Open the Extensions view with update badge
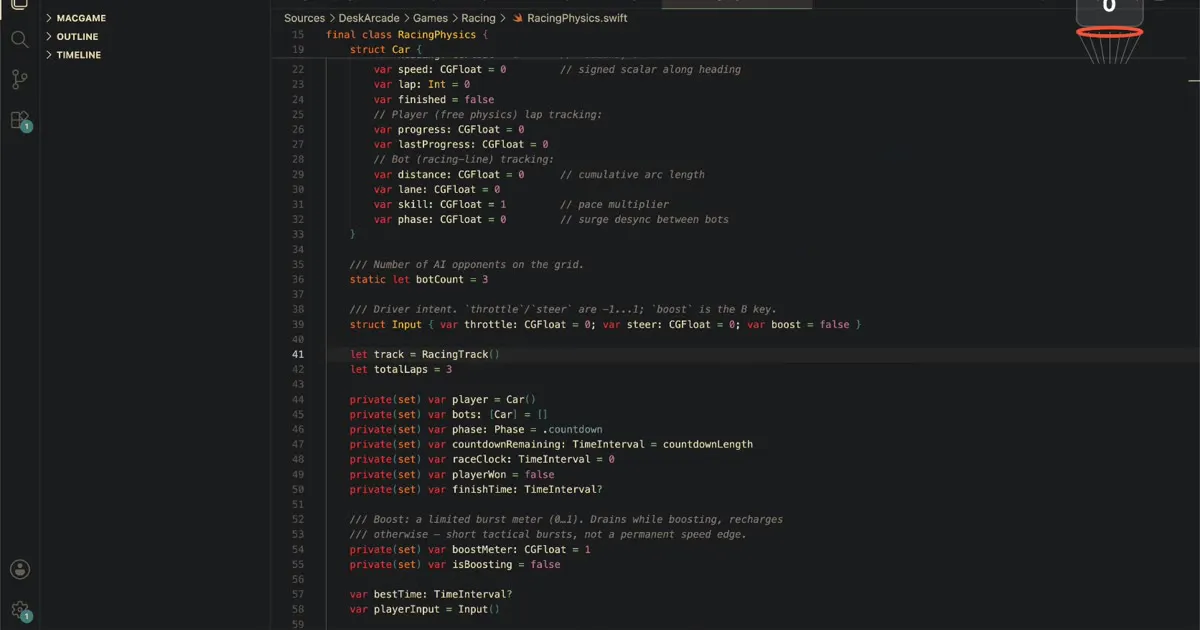Viewport: 1200px width, 630px height. point(19,121)
